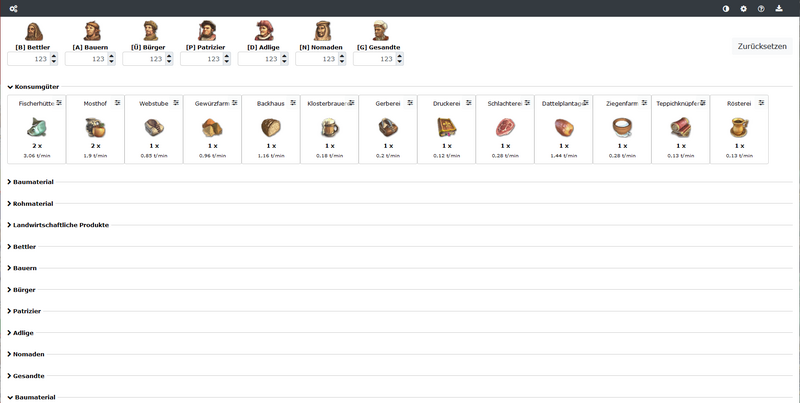Click the download icon in top bar
The height and width of the screenshot is (403, 800).
[779, 9]
